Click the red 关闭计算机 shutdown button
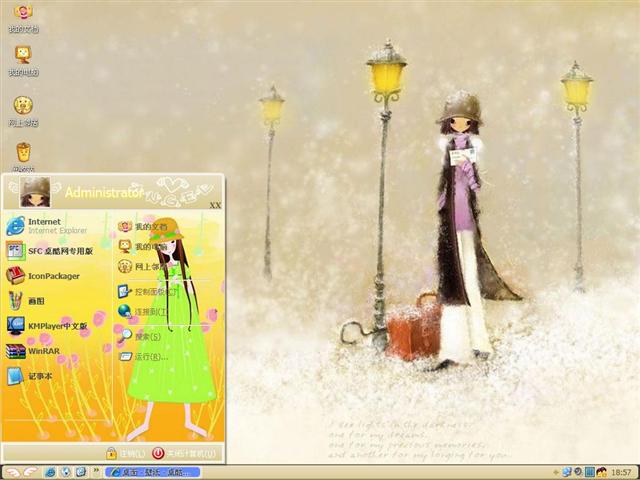This screenshot has width=640, height=480. pyautogui.click(x=184, y=453)
